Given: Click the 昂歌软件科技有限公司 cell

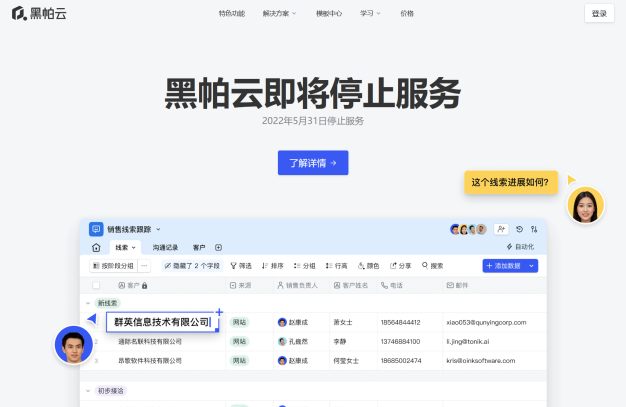Looking at the screenshot, I should [x=150, y=361].
